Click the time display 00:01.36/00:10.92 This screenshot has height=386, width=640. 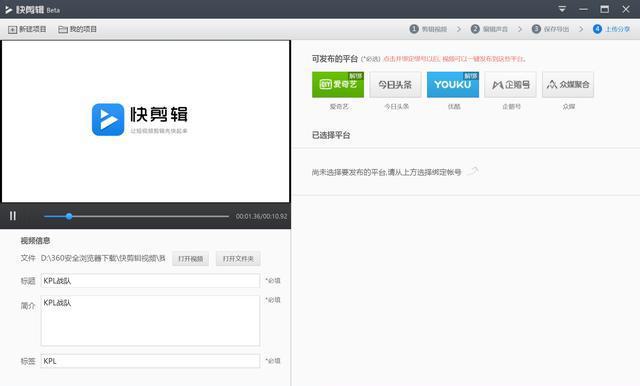point(261,216)
